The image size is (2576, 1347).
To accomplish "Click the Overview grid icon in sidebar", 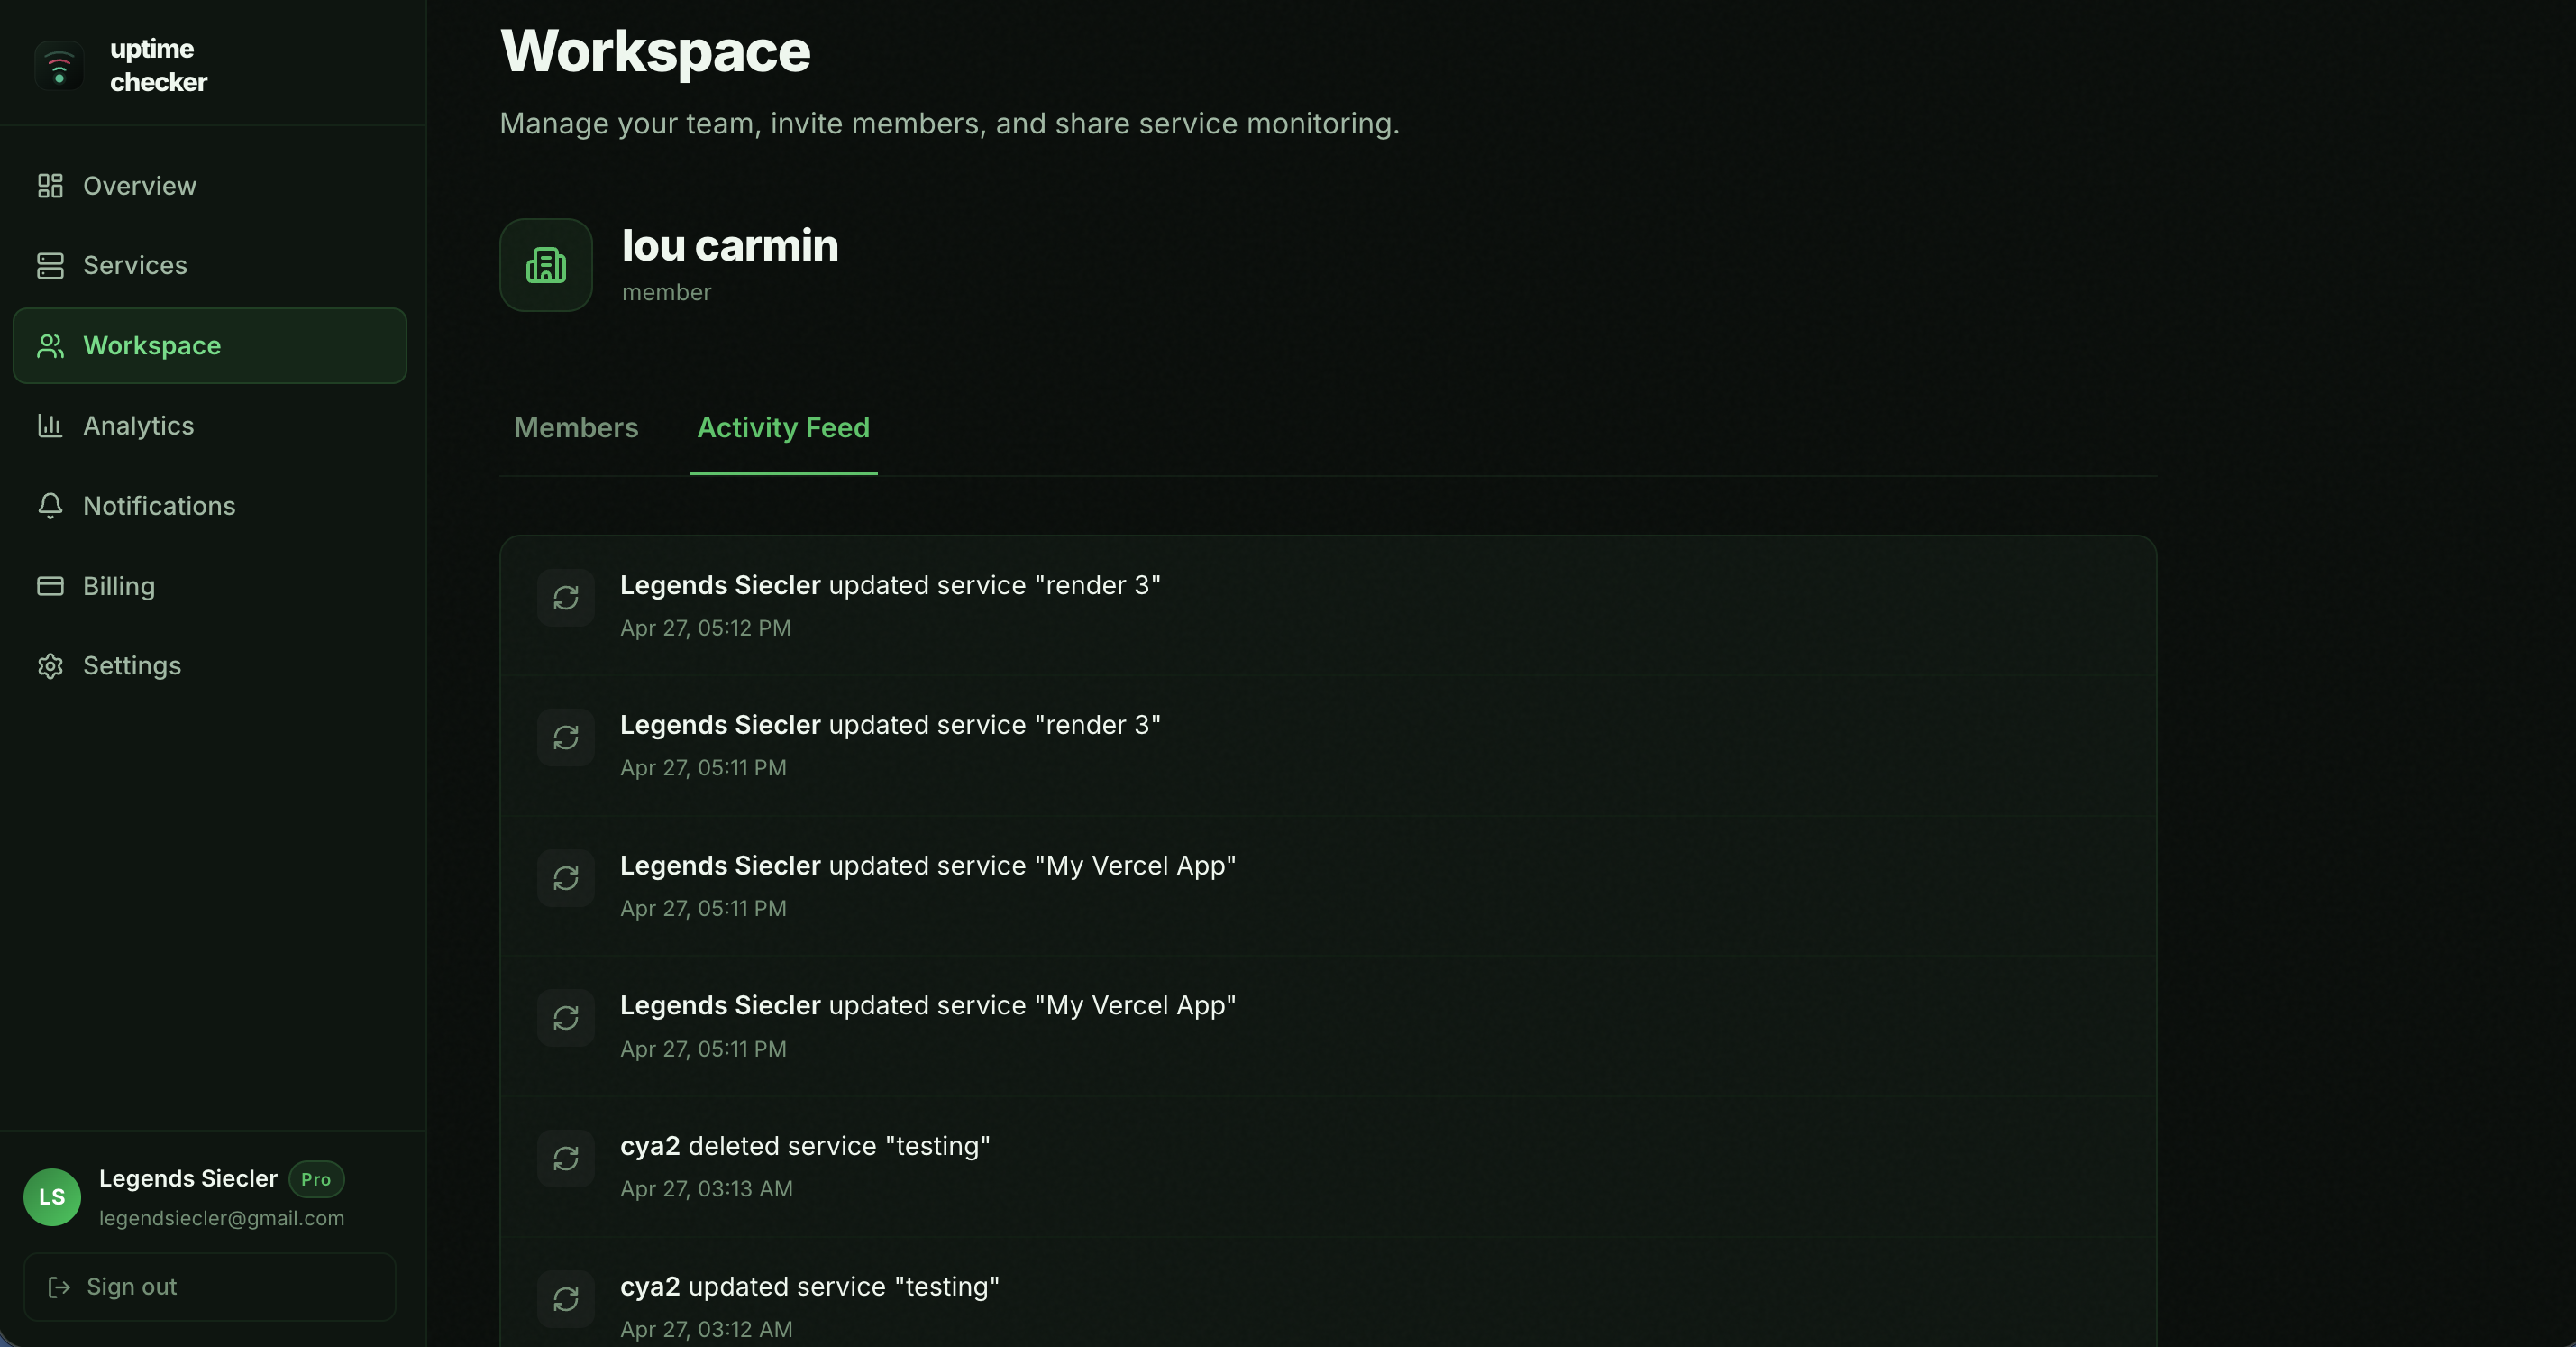I will point(50,186).
